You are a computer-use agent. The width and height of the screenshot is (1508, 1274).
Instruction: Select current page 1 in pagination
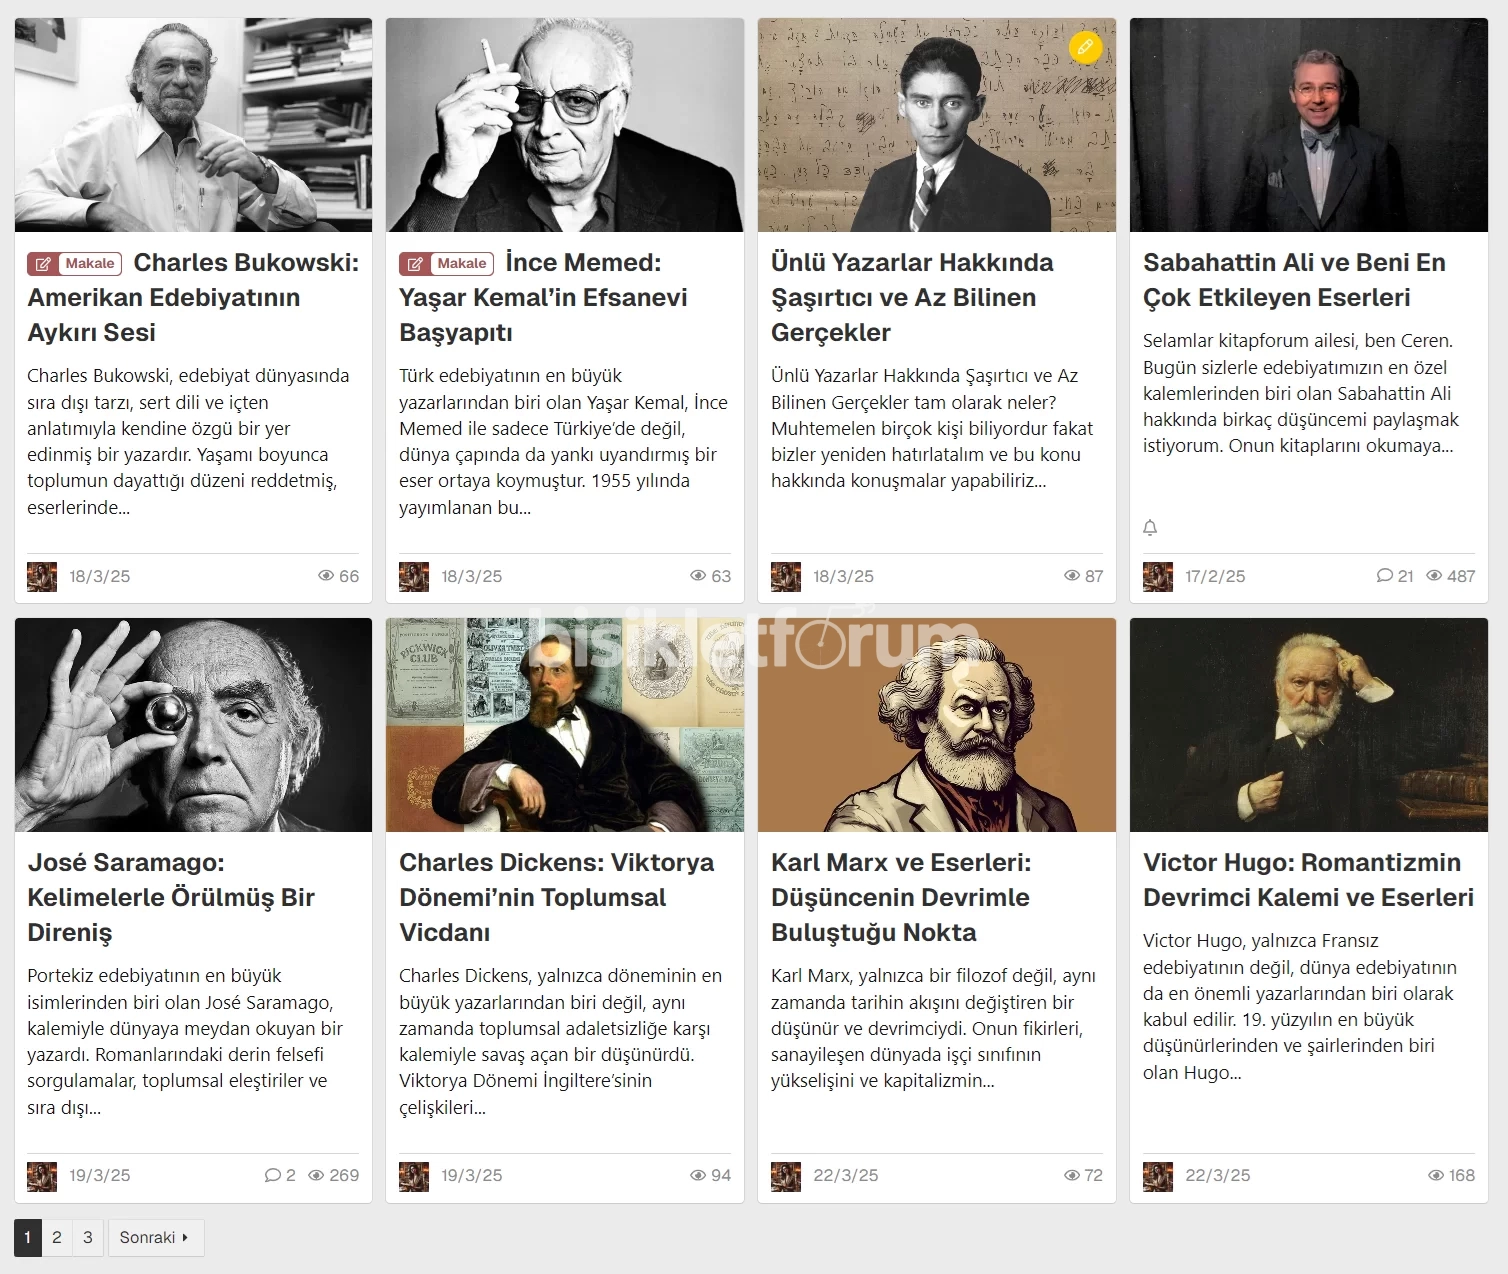(28, 1238)
